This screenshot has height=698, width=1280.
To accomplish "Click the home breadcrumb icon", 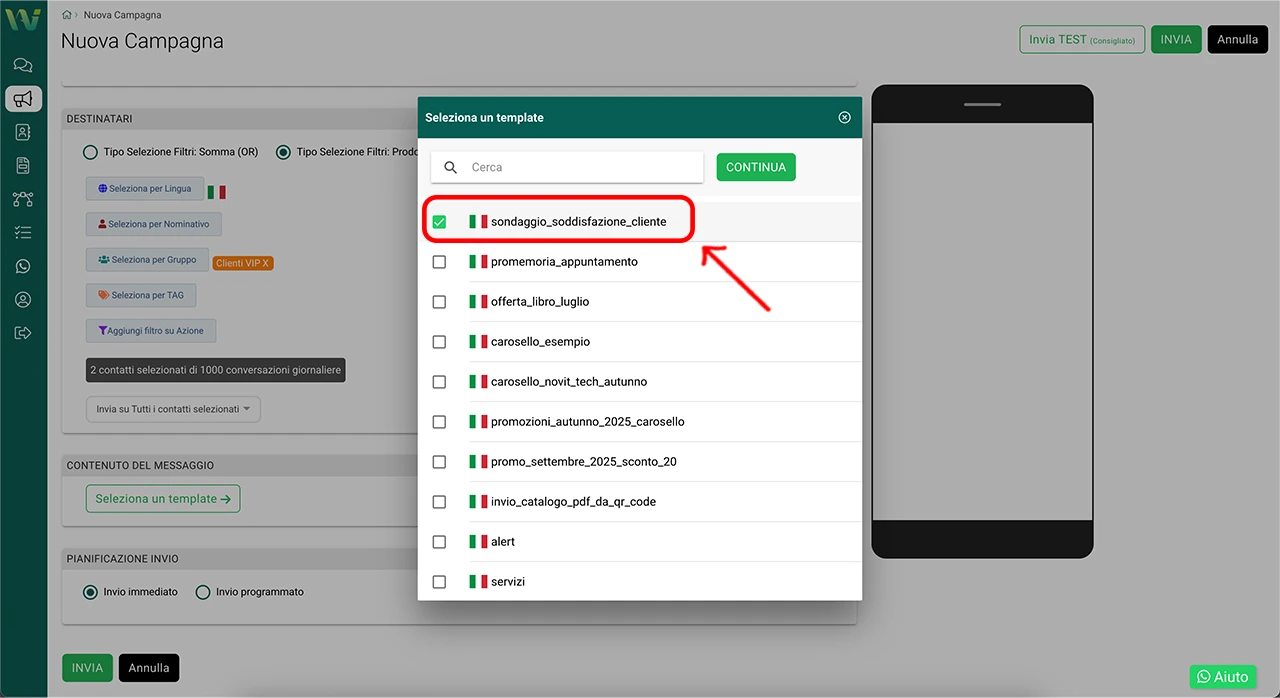I will tap(66, 15).
